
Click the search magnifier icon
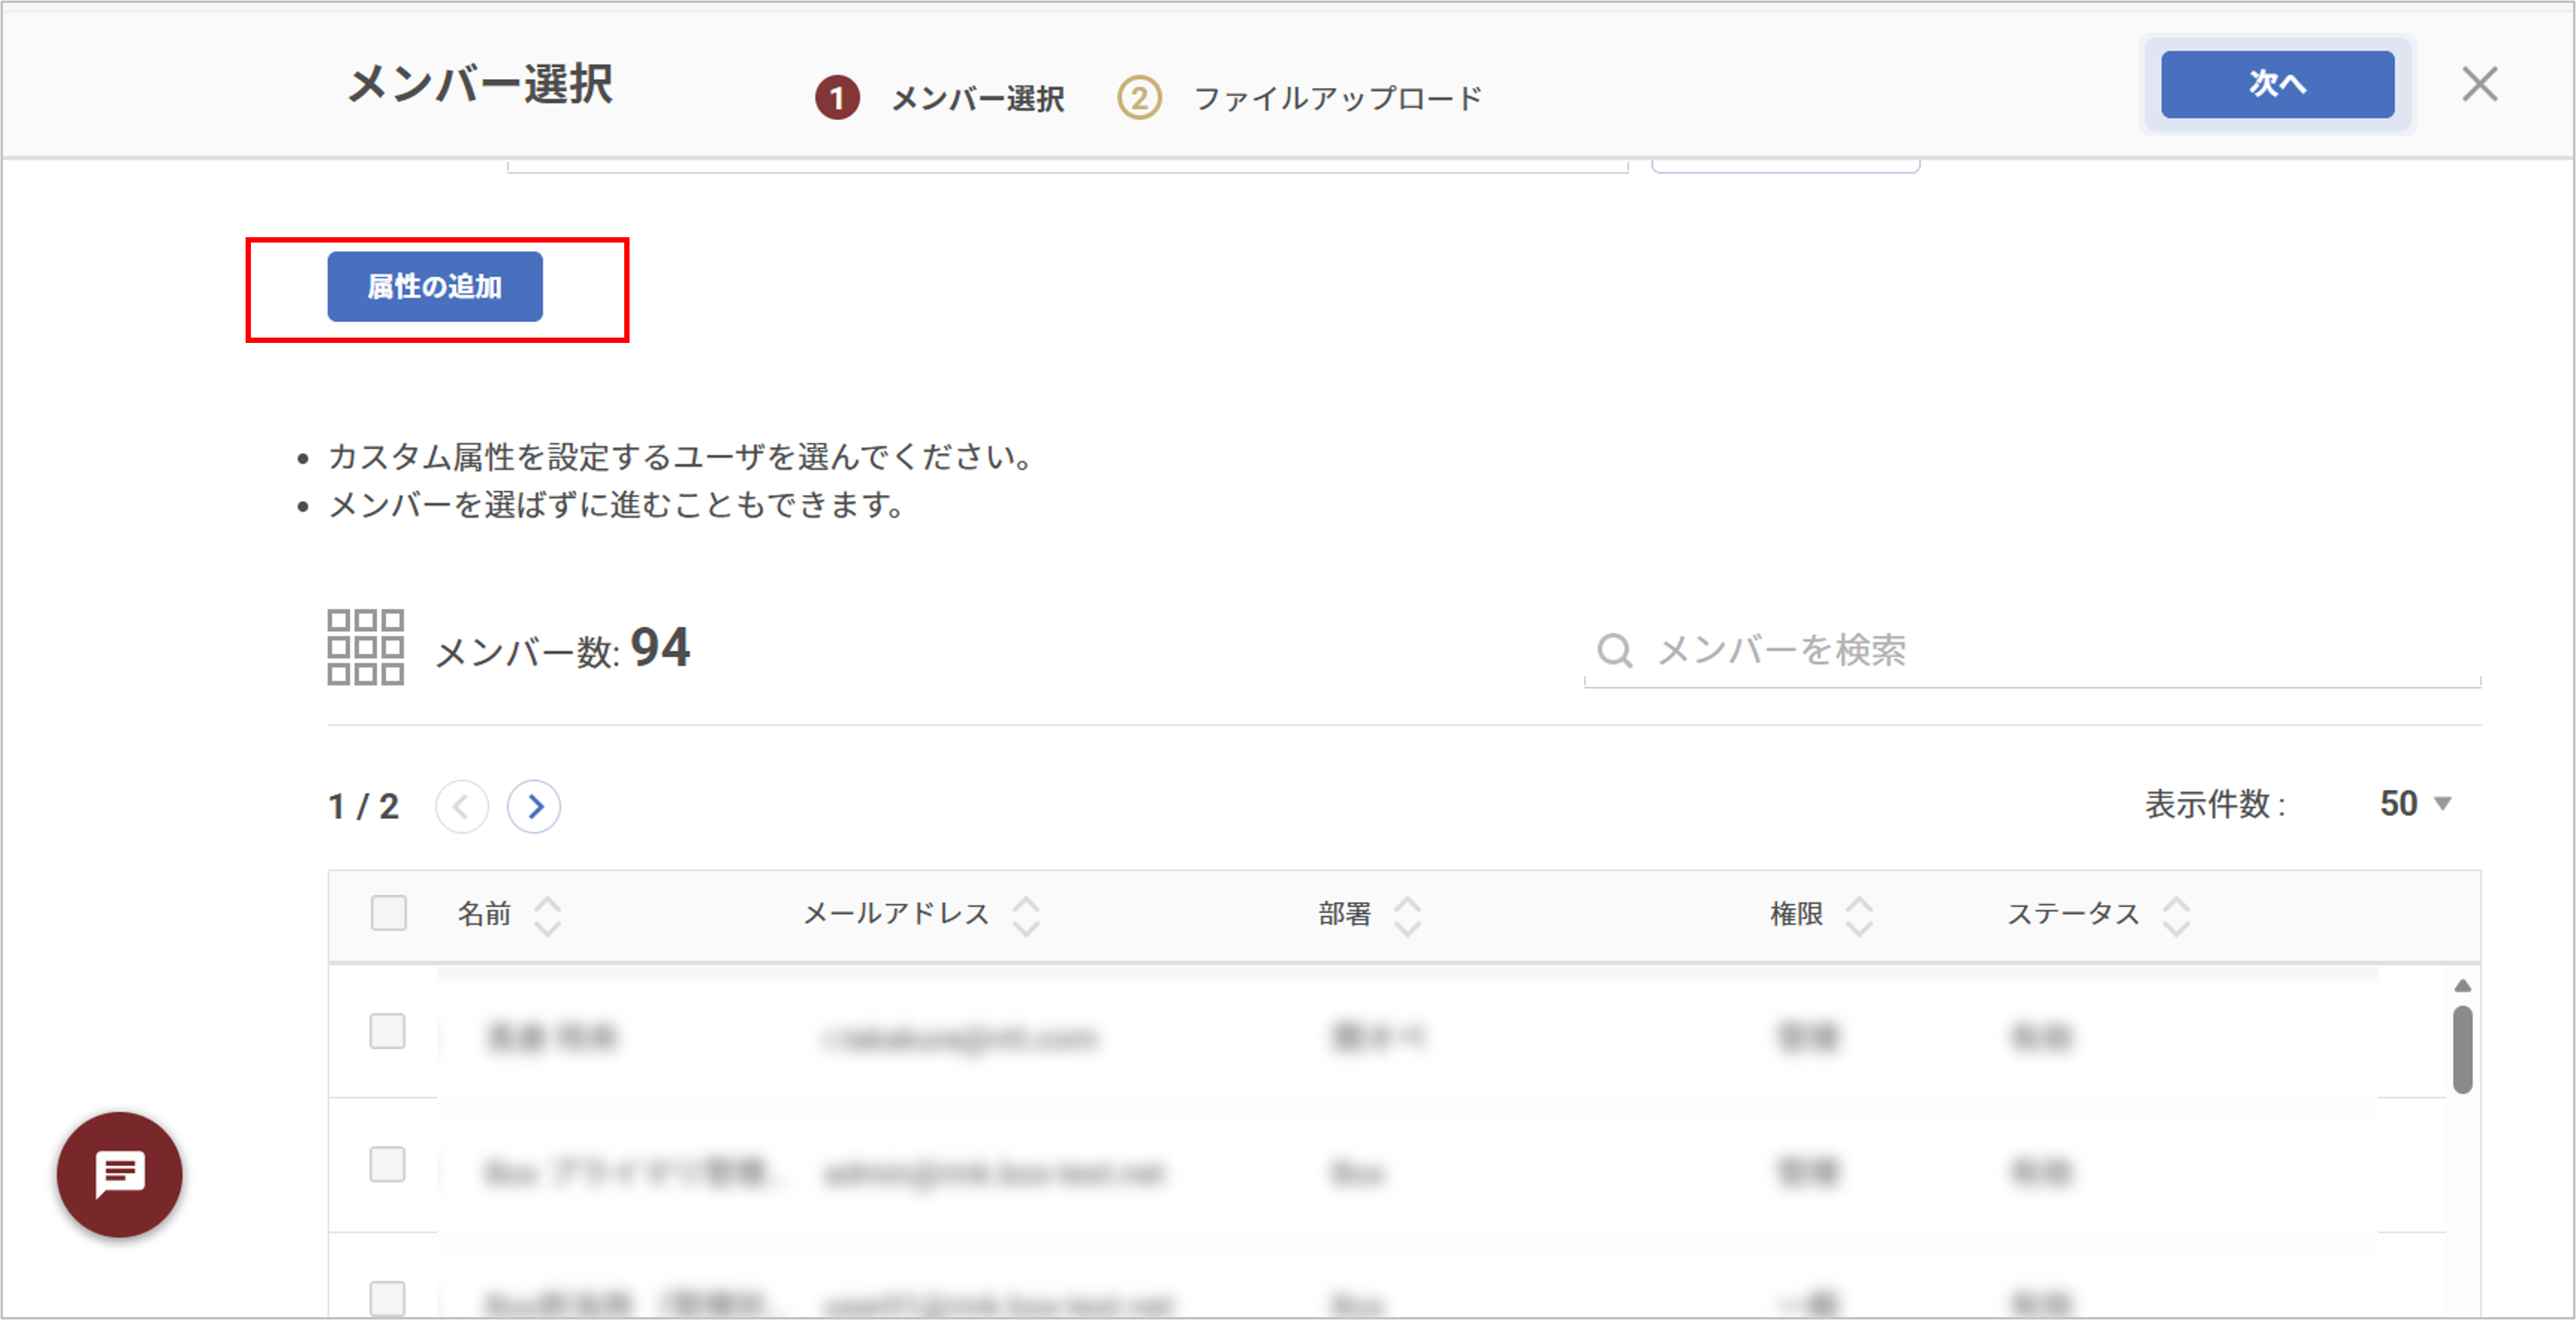click(x=1614, y=651)
